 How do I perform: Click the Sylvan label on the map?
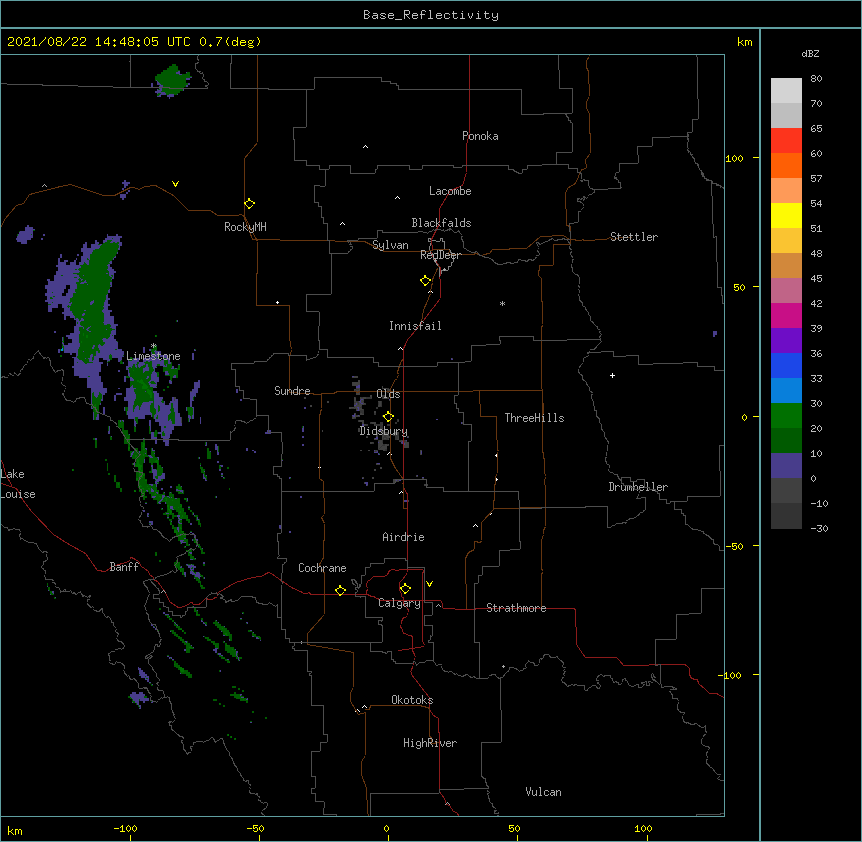[x=390, y=245]
